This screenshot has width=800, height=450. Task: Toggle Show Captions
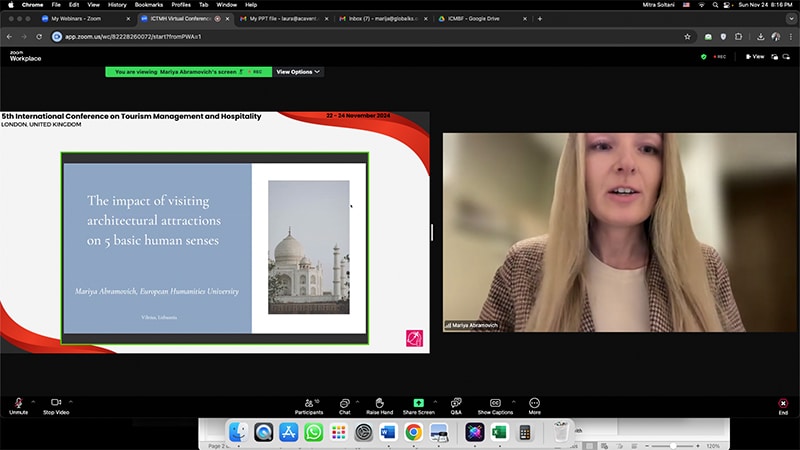tap(495, 402)
